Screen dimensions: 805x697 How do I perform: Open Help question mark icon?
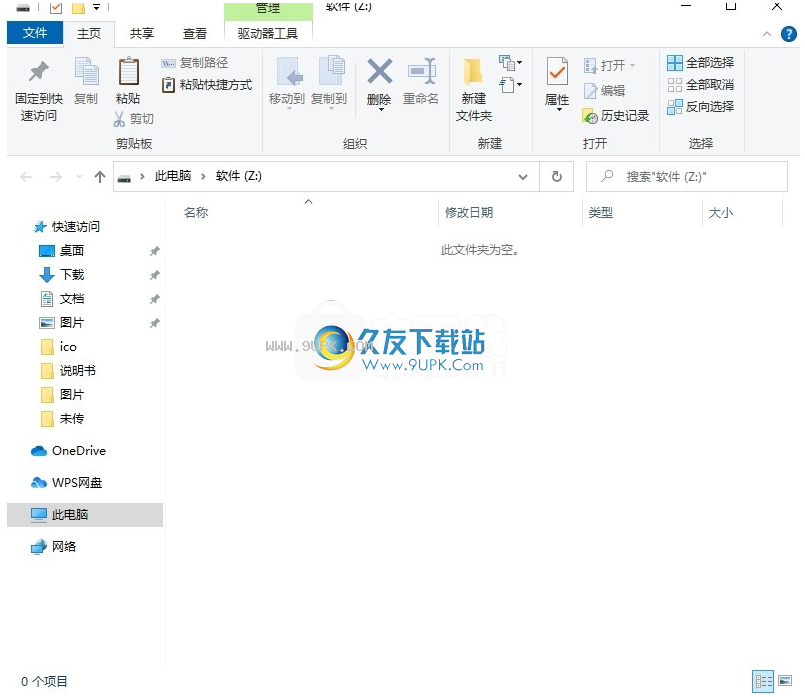[x=789, y=34]
